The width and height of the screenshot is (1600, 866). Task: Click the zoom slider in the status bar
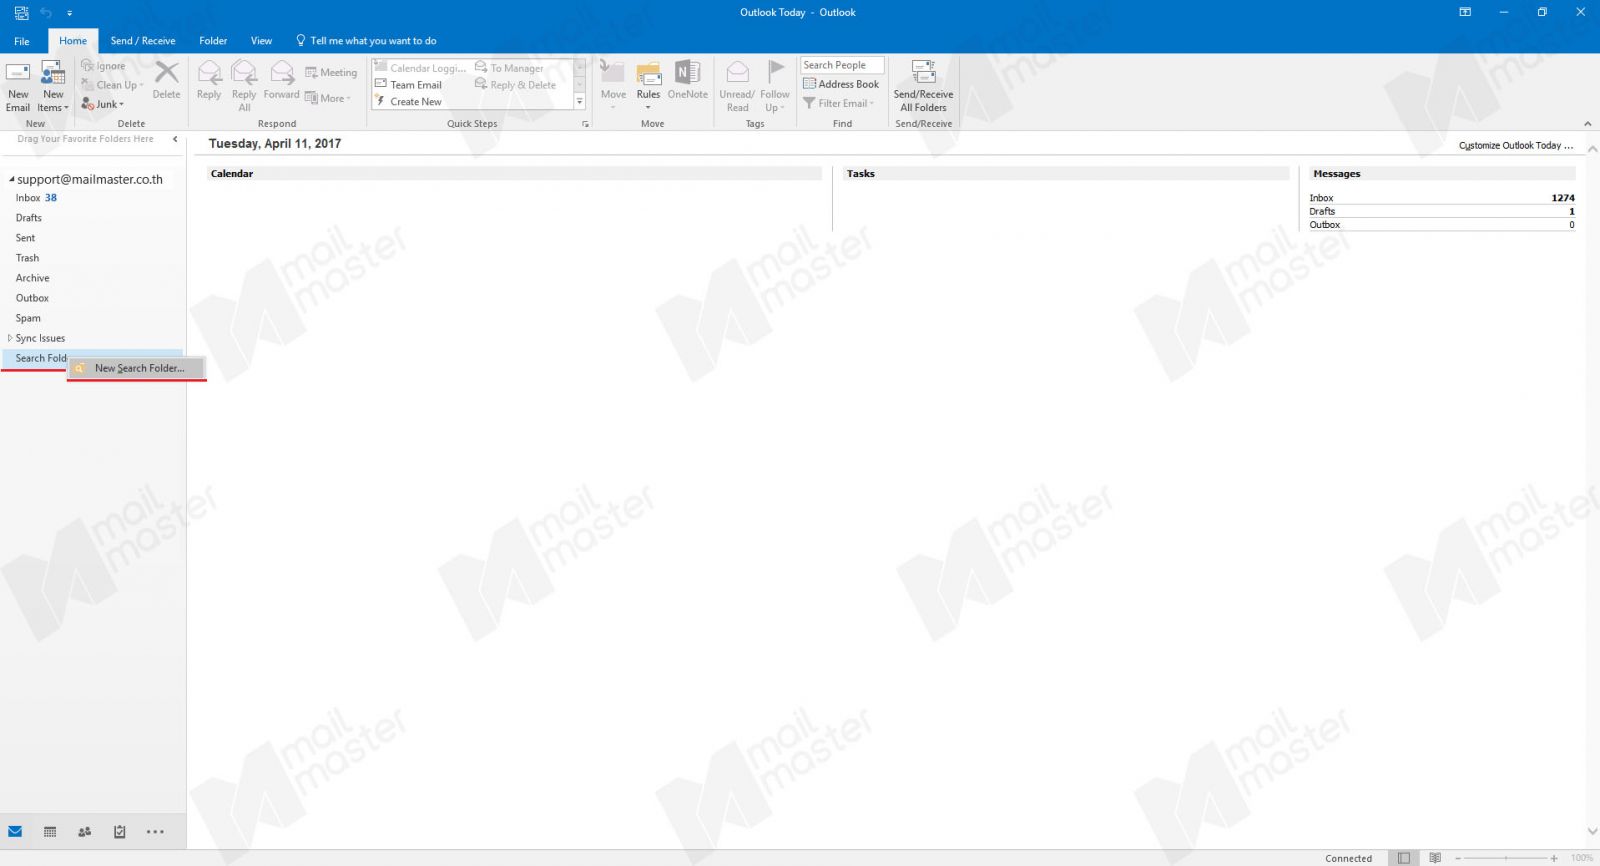[x=1505, y=858]
